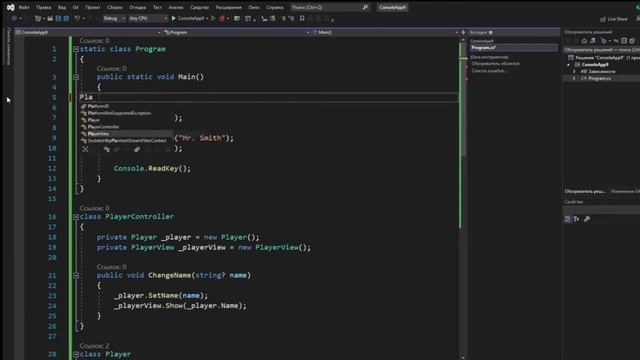Click the property pages wrench icon in Свойства
The height and width of the screenshot is (360, 640).
[x=587, y=219]
